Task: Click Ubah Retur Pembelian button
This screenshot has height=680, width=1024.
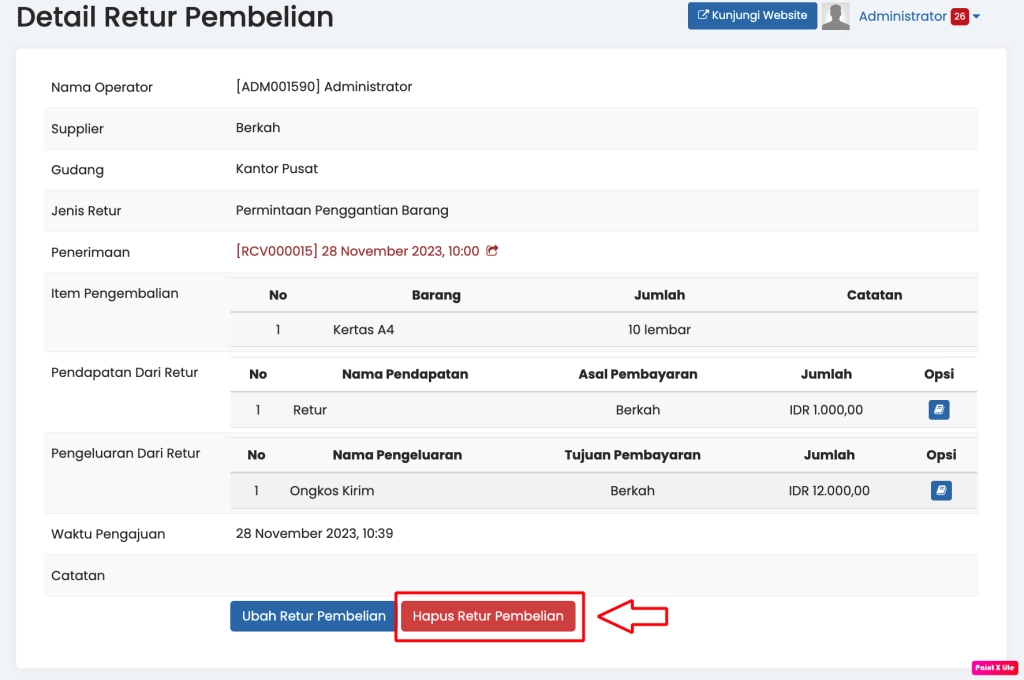Action: [x=313, y=616]
